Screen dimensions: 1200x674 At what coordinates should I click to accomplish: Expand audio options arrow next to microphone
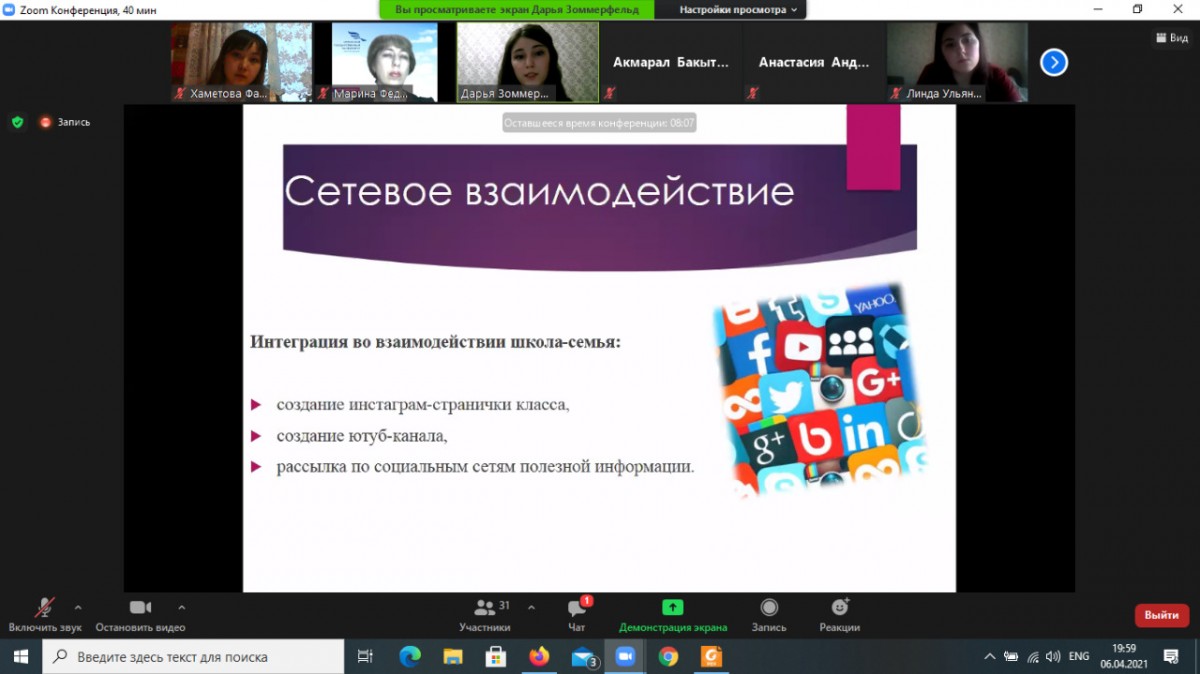click(x=78, y=607)
